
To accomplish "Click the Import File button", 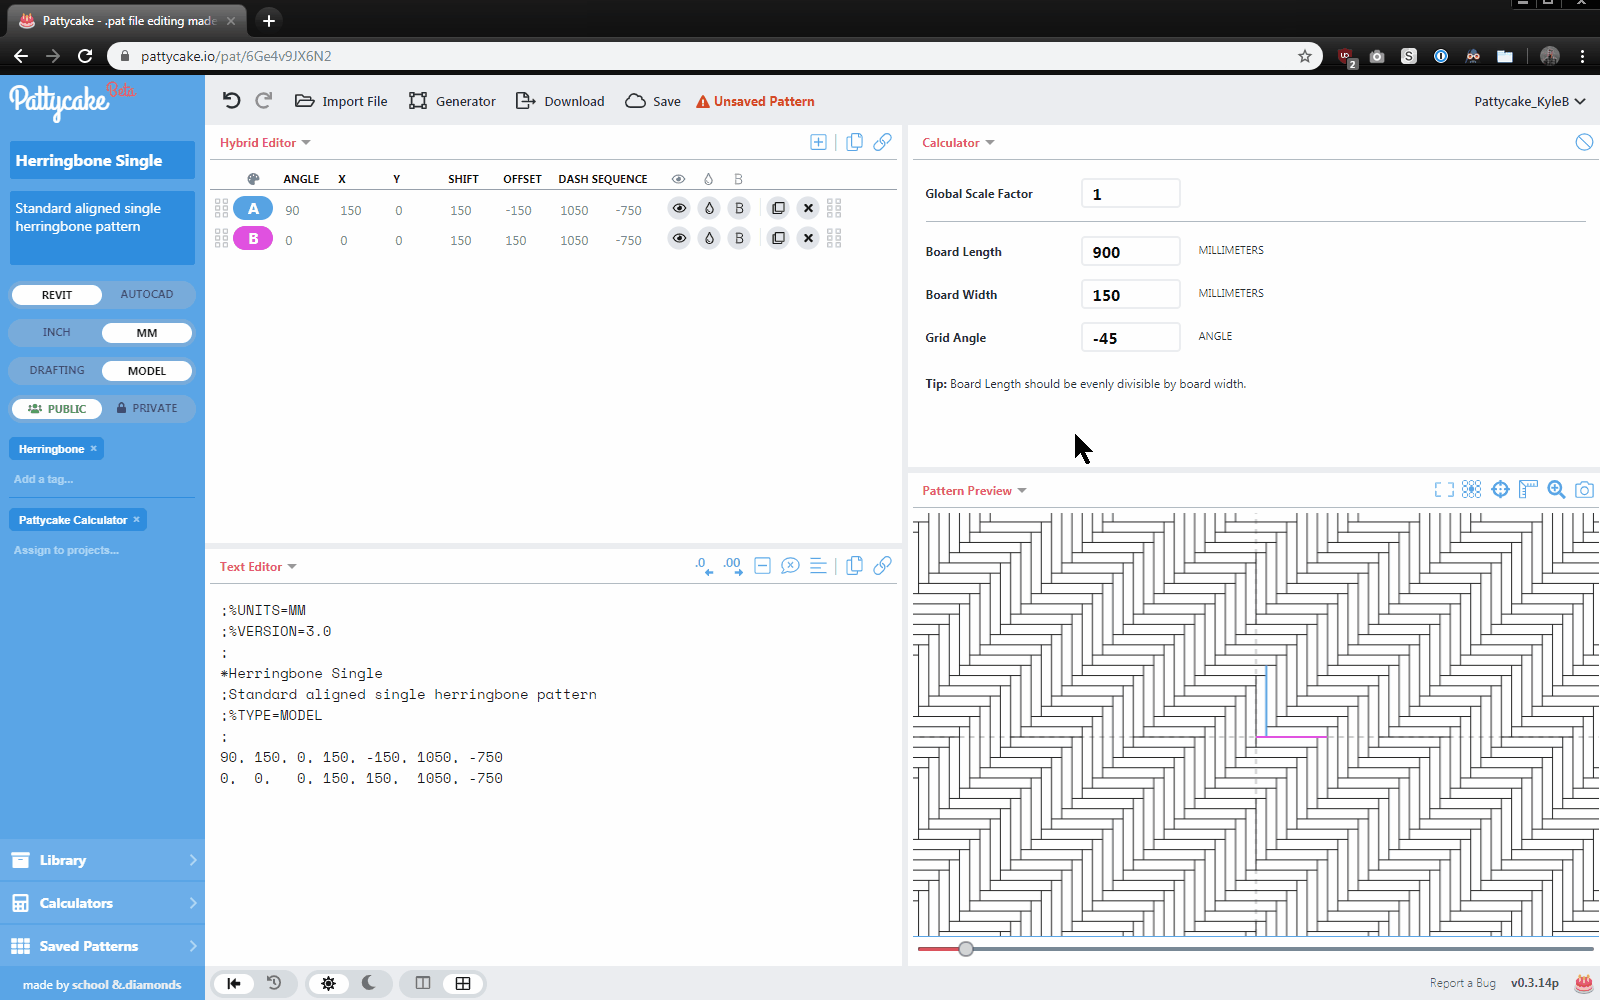I will click(x=341, y=101).
